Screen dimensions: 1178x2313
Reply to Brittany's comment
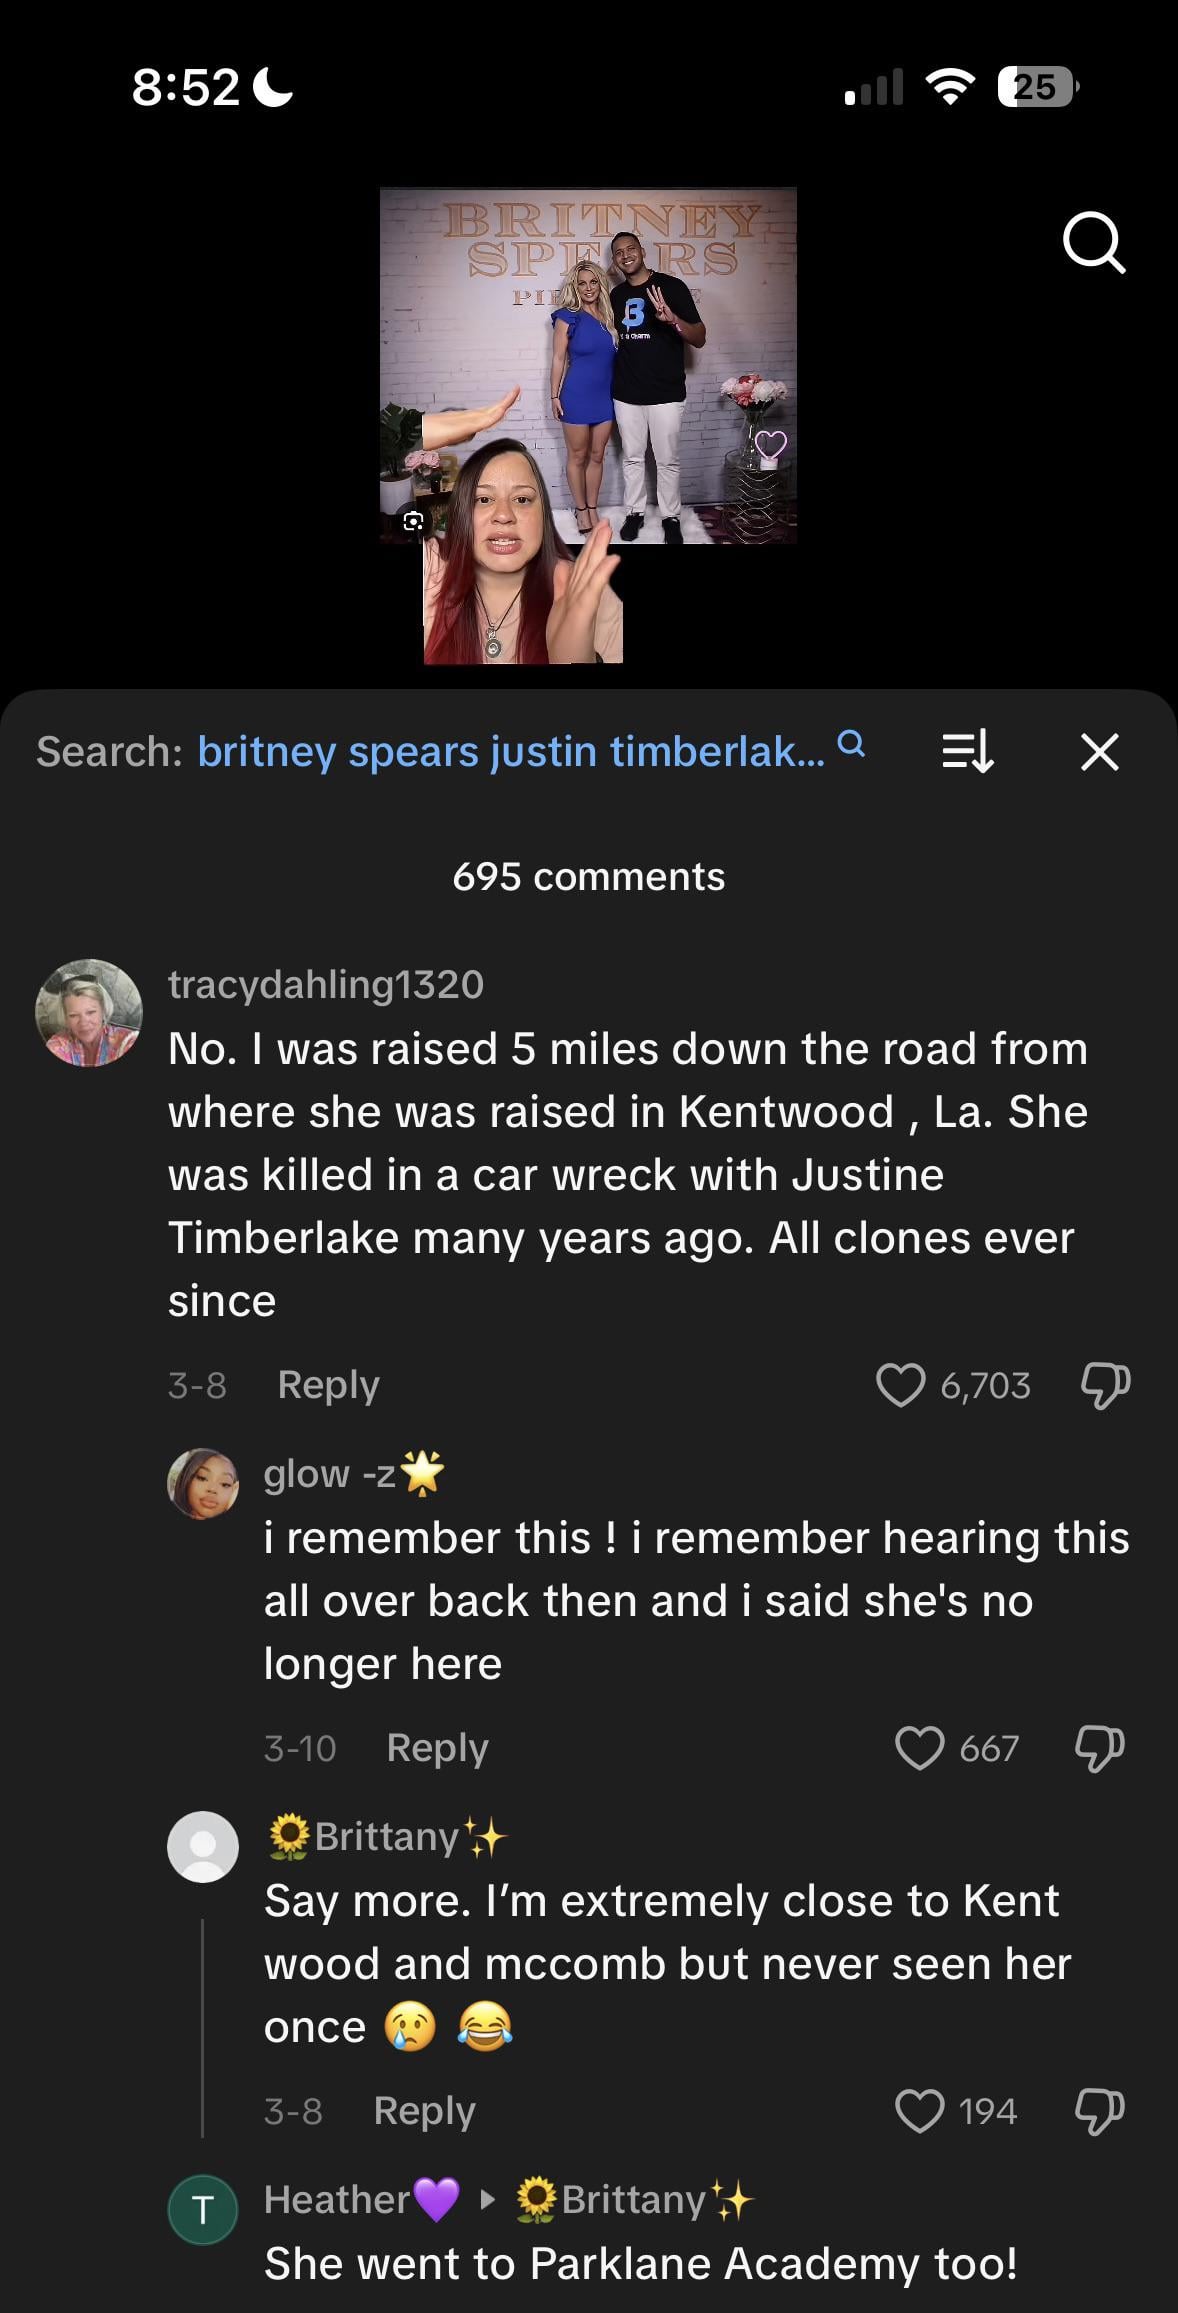424,2111
